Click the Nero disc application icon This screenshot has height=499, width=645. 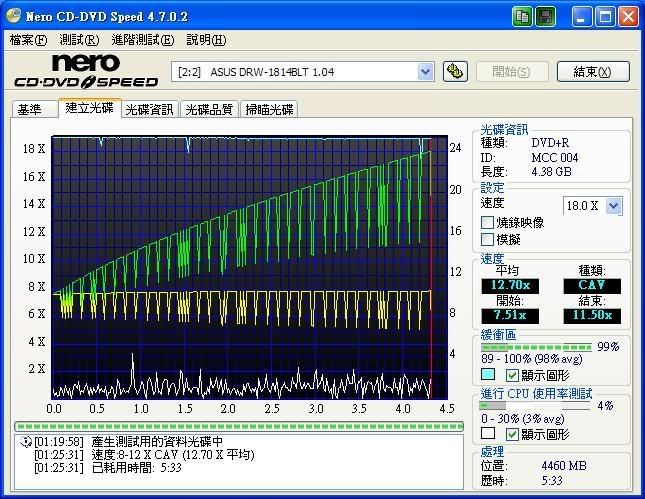(13, 16)
